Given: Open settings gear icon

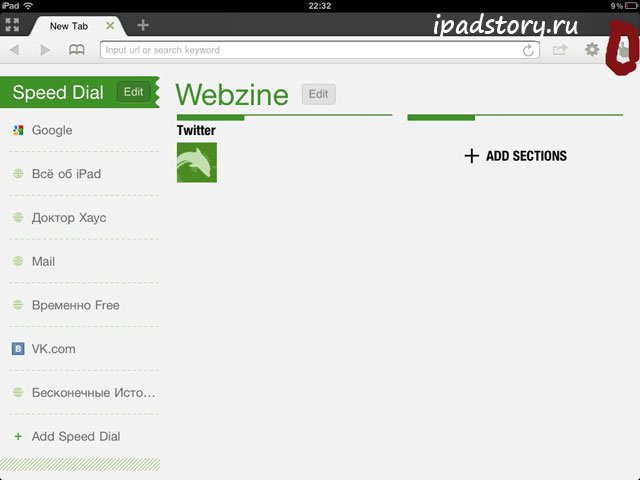Looking at the screenshot, I should [592, 50].
